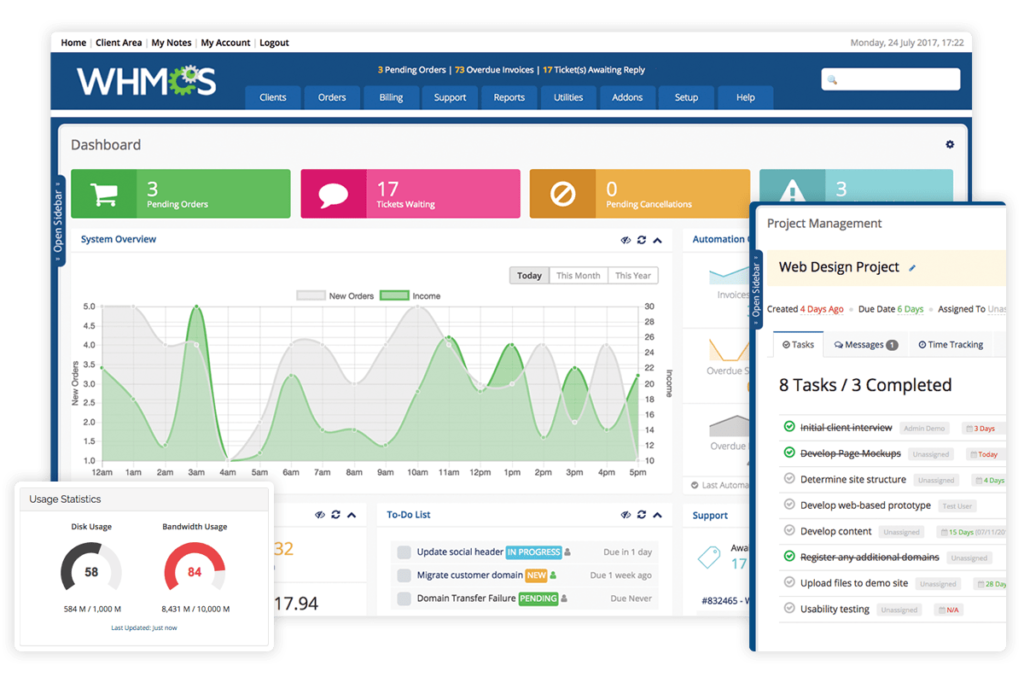Switch to the Messages tab
1024x683 pixels.
coord(862,344)
